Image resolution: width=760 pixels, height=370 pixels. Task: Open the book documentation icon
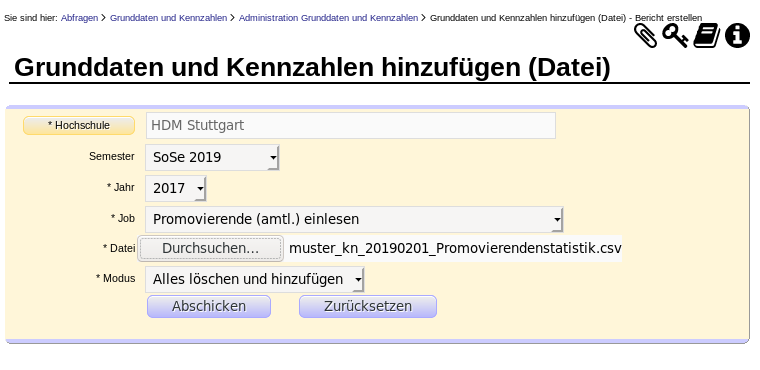(x=707, y=36)
